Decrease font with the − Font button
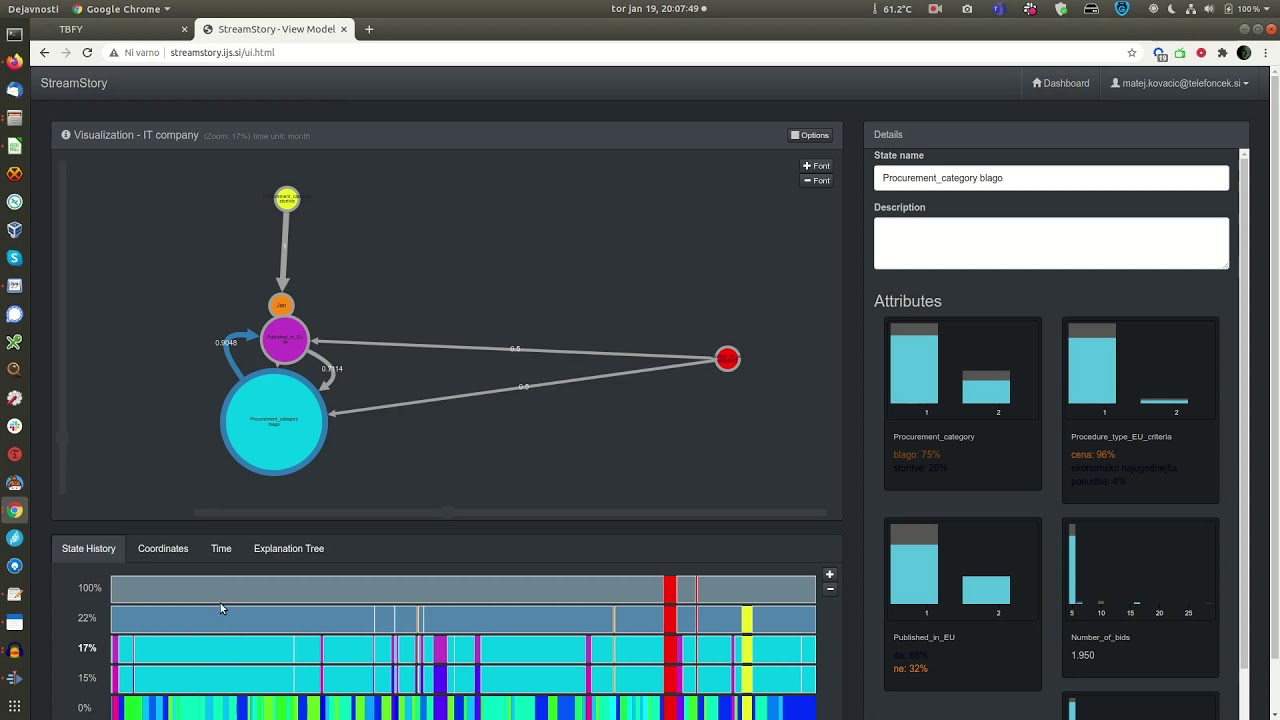Image resolution: width=1280 pixels, height=720 pixels. [x=816, y=181]
